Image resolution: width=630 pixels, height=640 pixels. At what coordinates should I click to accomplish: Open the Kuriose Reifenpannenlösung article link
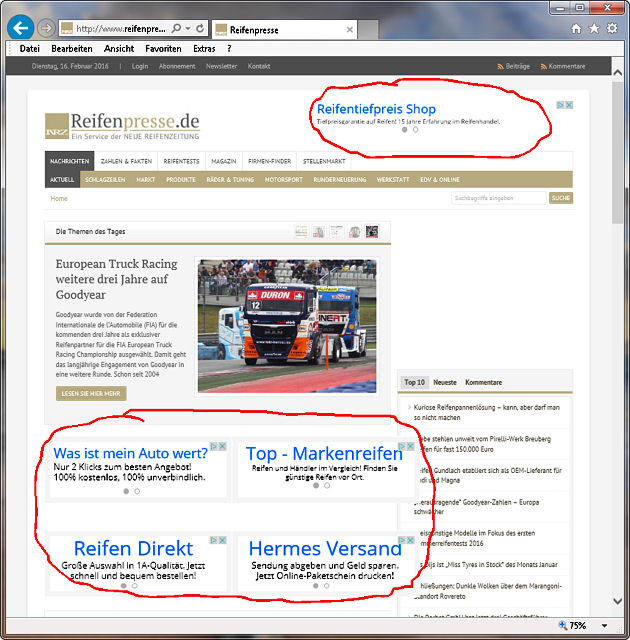pos(486,412)
